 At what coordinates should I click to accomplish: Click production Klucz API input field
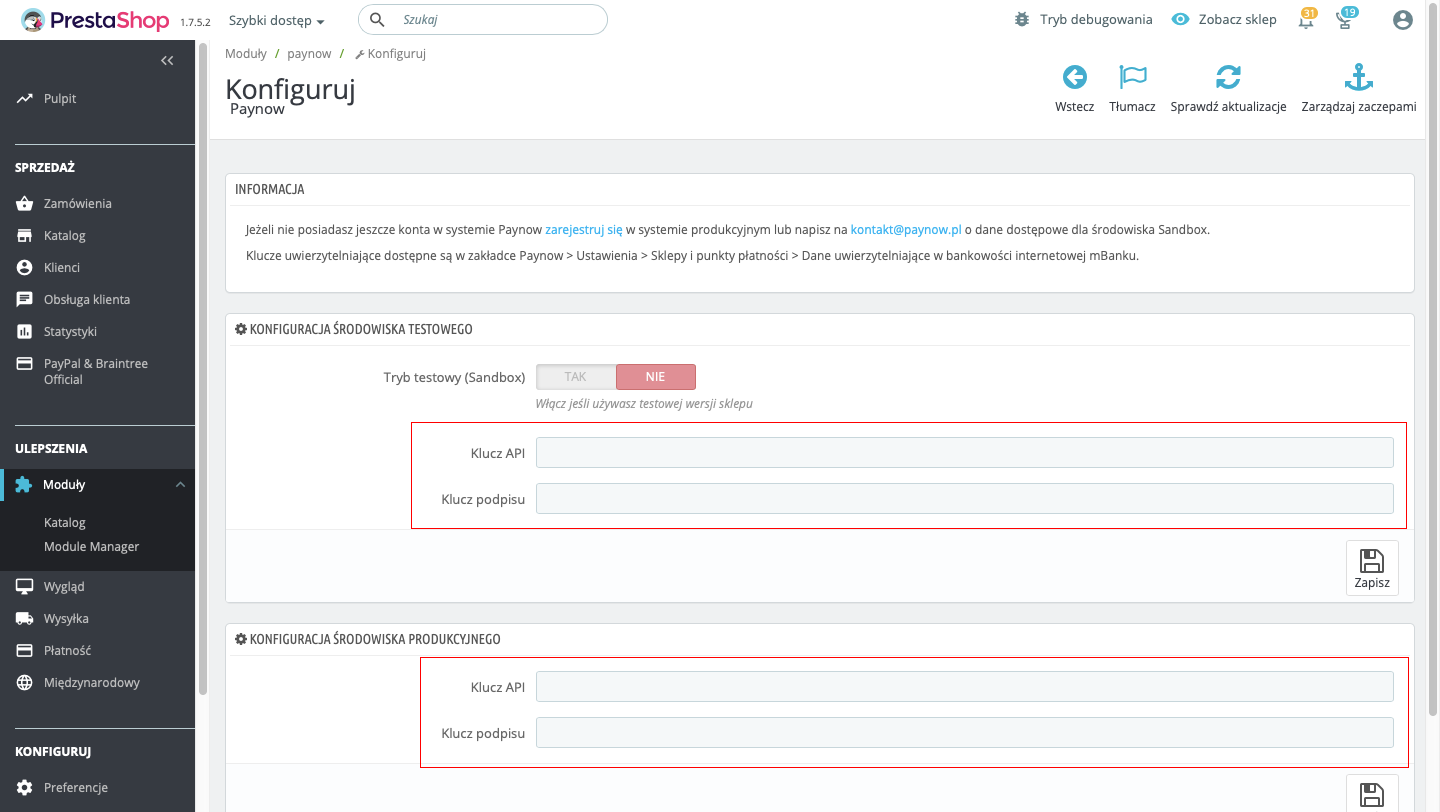tap(965, 687)
